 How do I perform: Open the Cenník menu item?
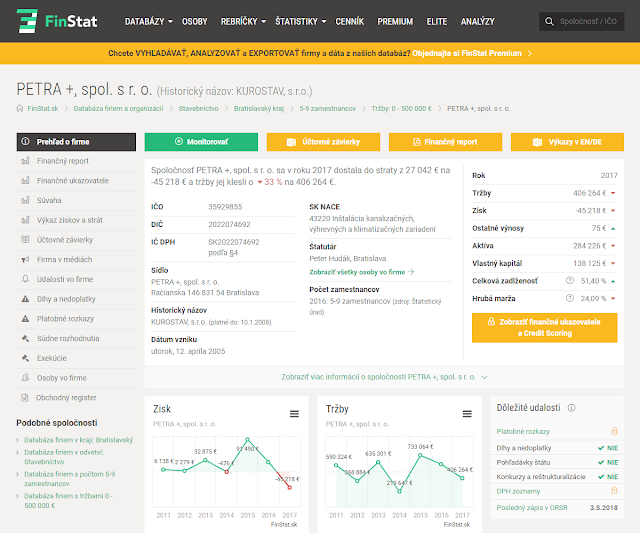tap(349, 22)
